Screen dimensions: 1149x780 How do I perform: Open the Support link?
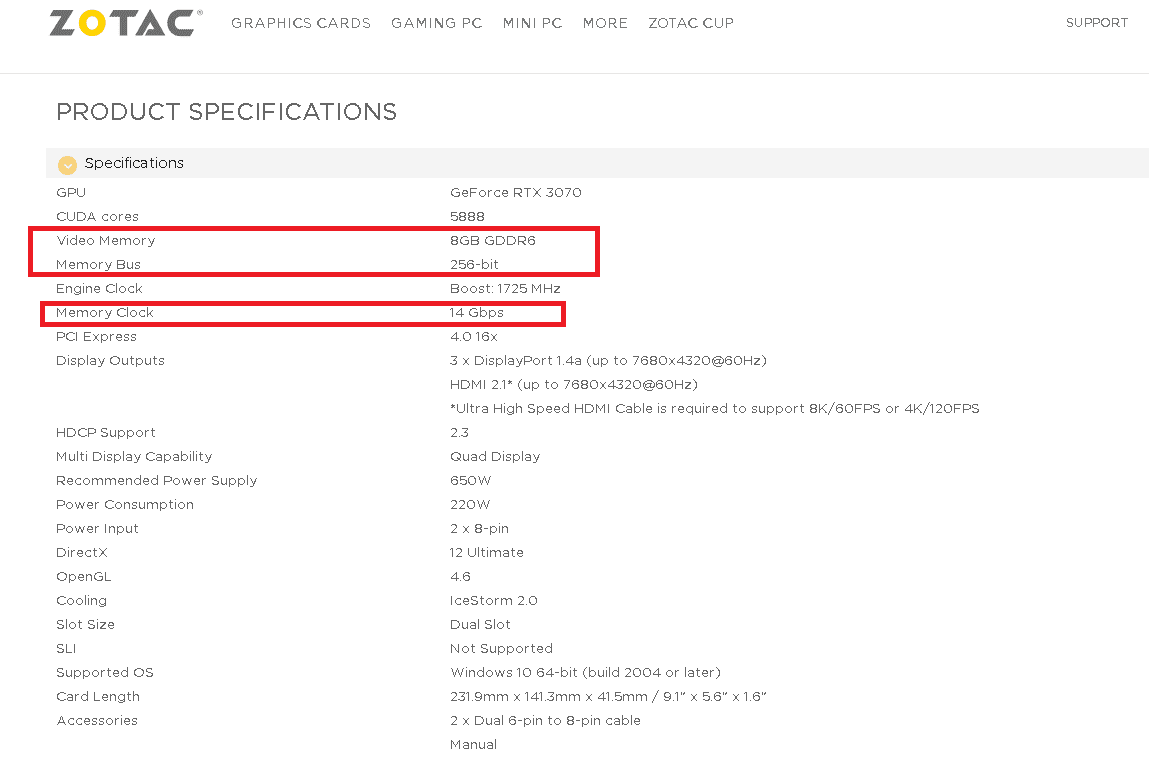(1096, 23)
